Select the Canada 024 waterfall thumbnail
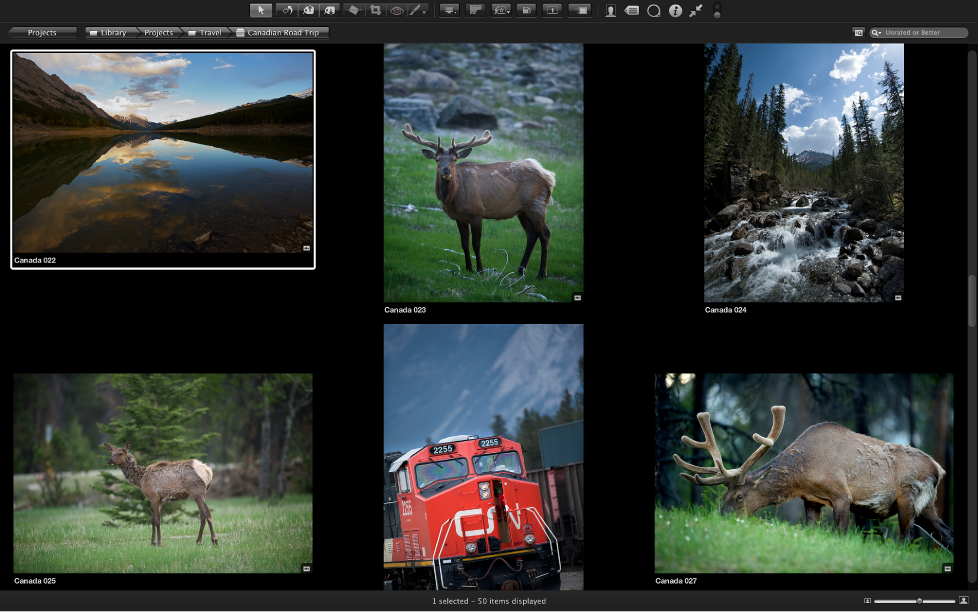The image size is (978, 612). pos(803,172)
